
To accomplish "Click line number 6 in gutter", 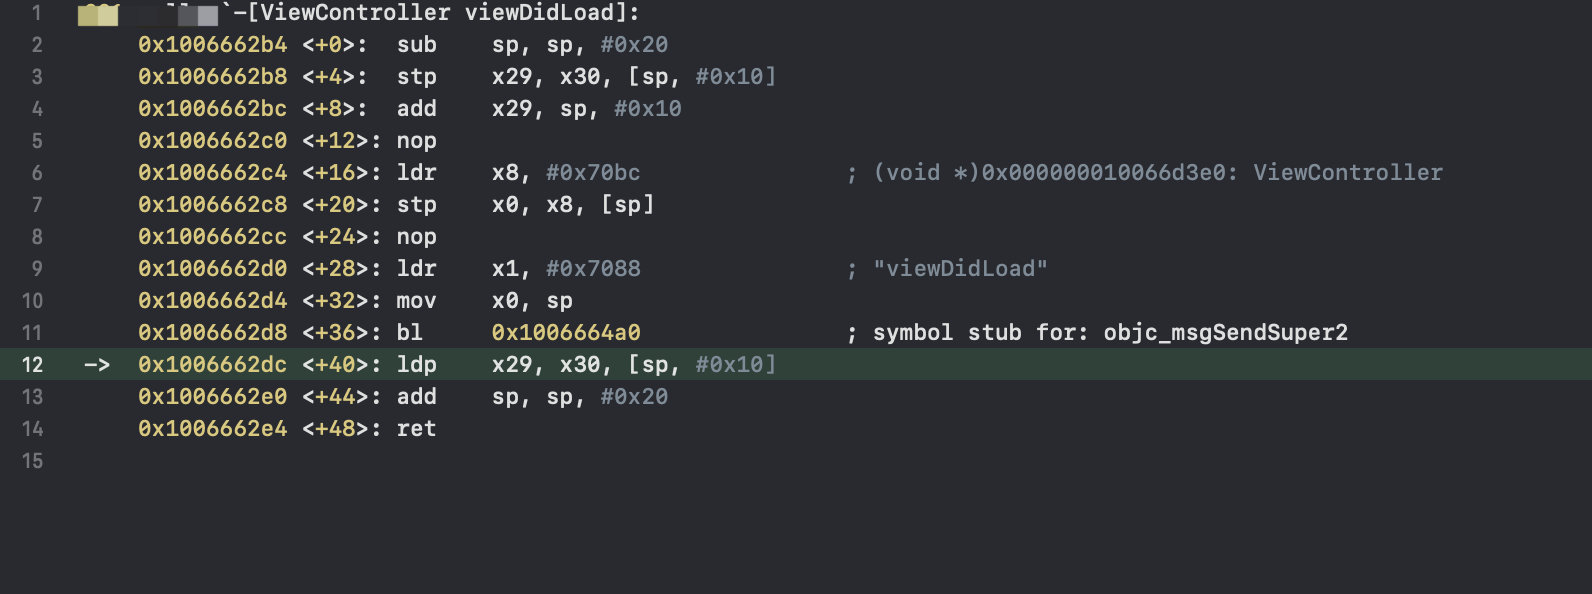I will coord(37,173).
